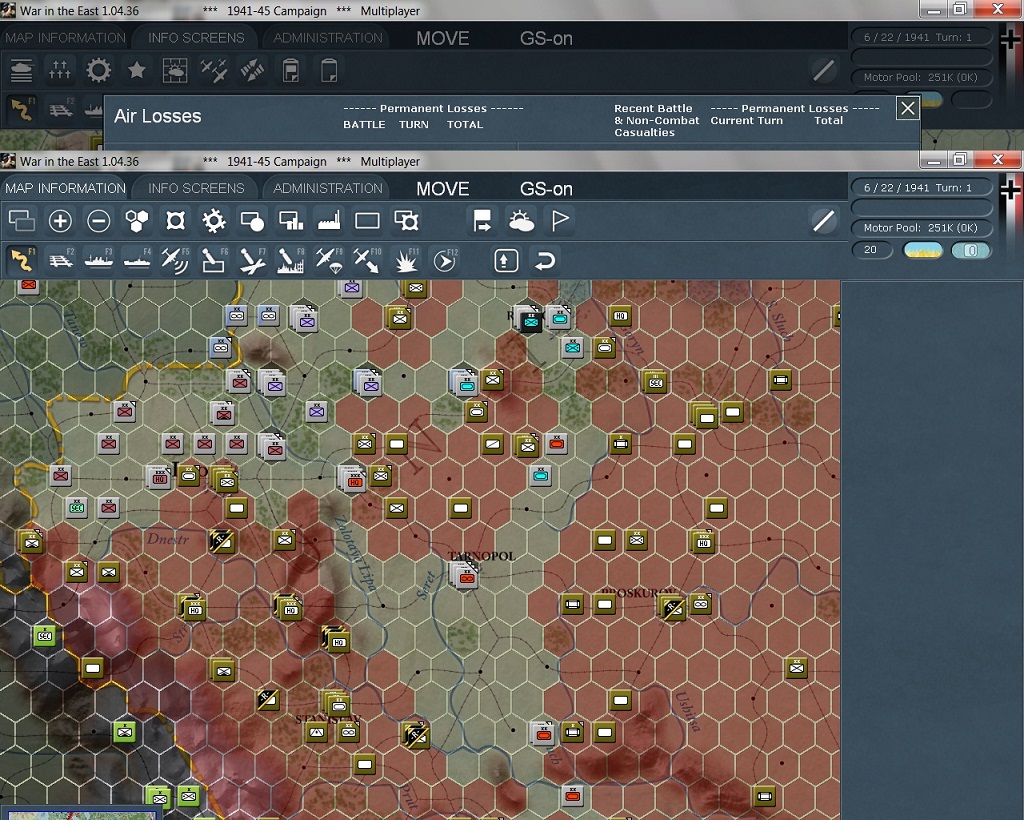Viewport: 1024px width, 820px height.
Task: Click the weather map icon in back window
Action: 175,71
